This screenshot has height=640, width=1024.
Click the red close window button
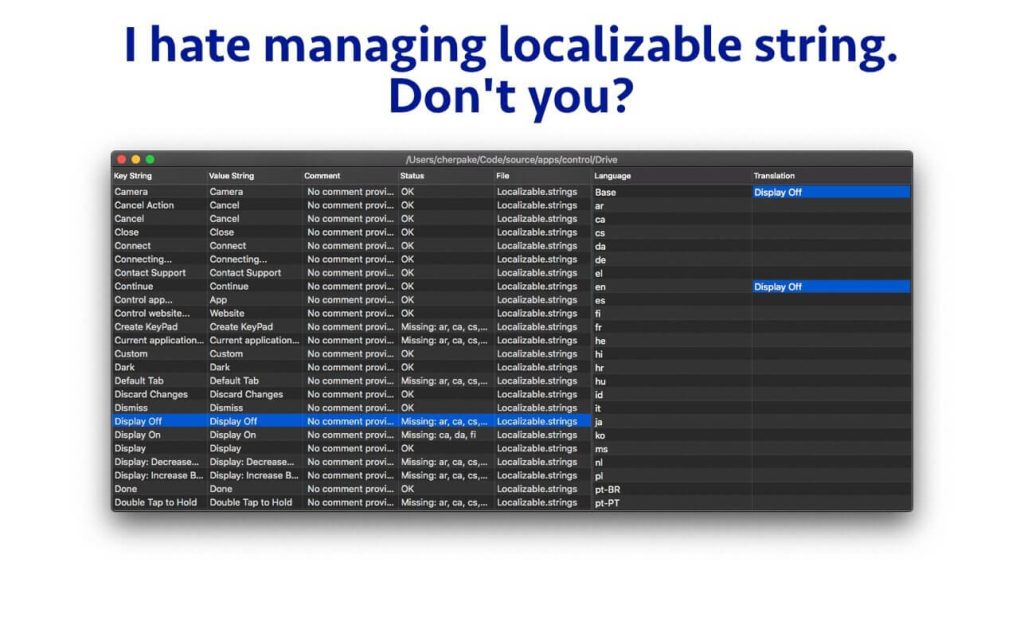click(121, 159)
